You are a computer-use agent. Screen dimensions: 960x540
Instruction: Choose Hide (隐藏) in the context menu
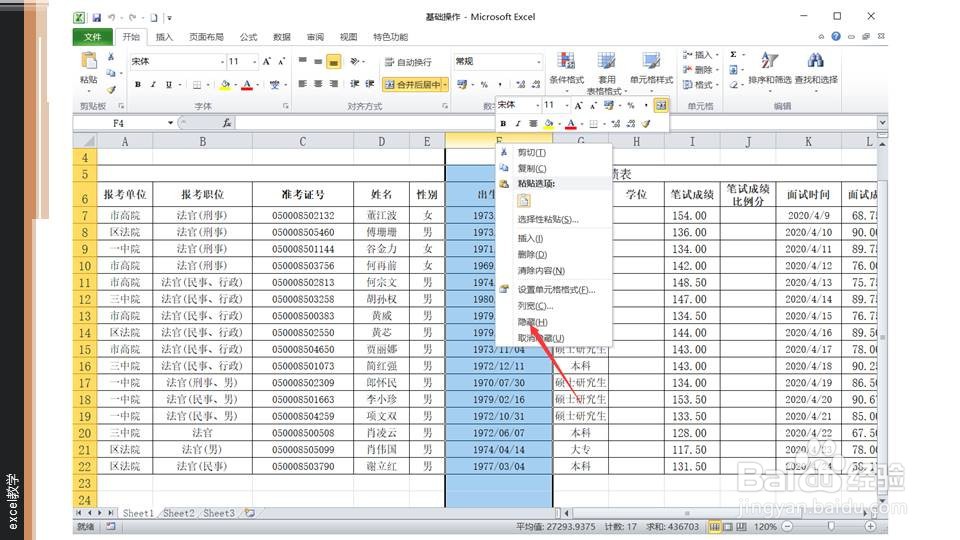click(x=556, y=322)
